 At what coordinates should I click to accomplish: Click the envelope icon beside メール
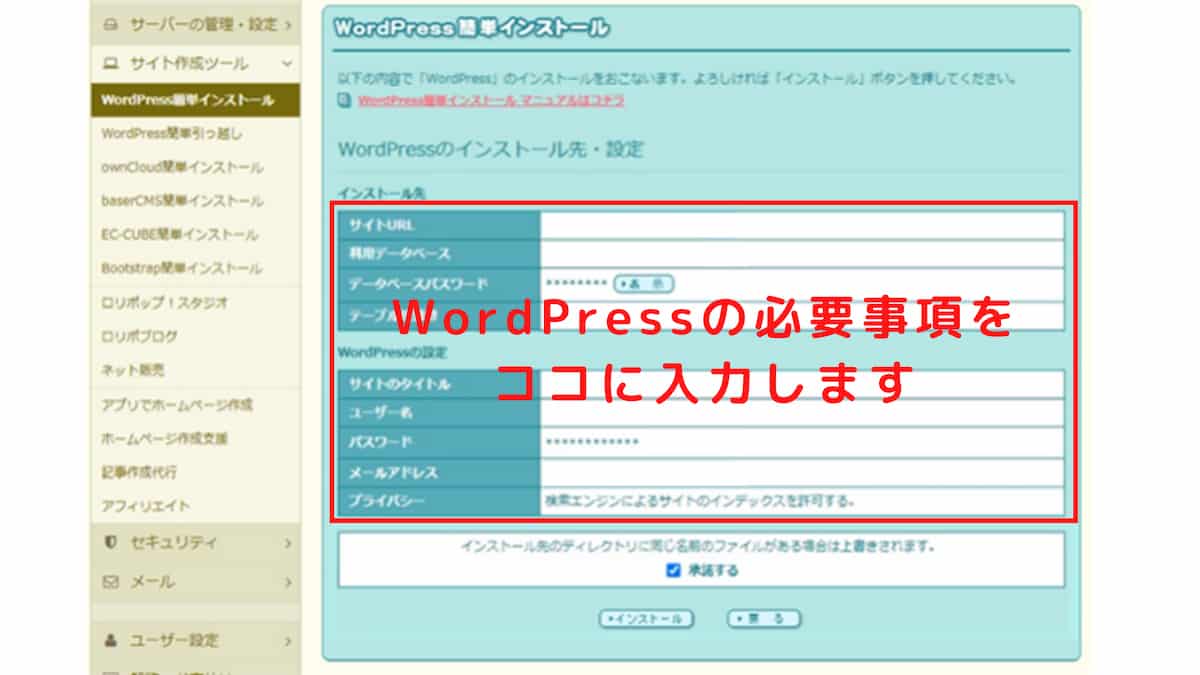111,581
